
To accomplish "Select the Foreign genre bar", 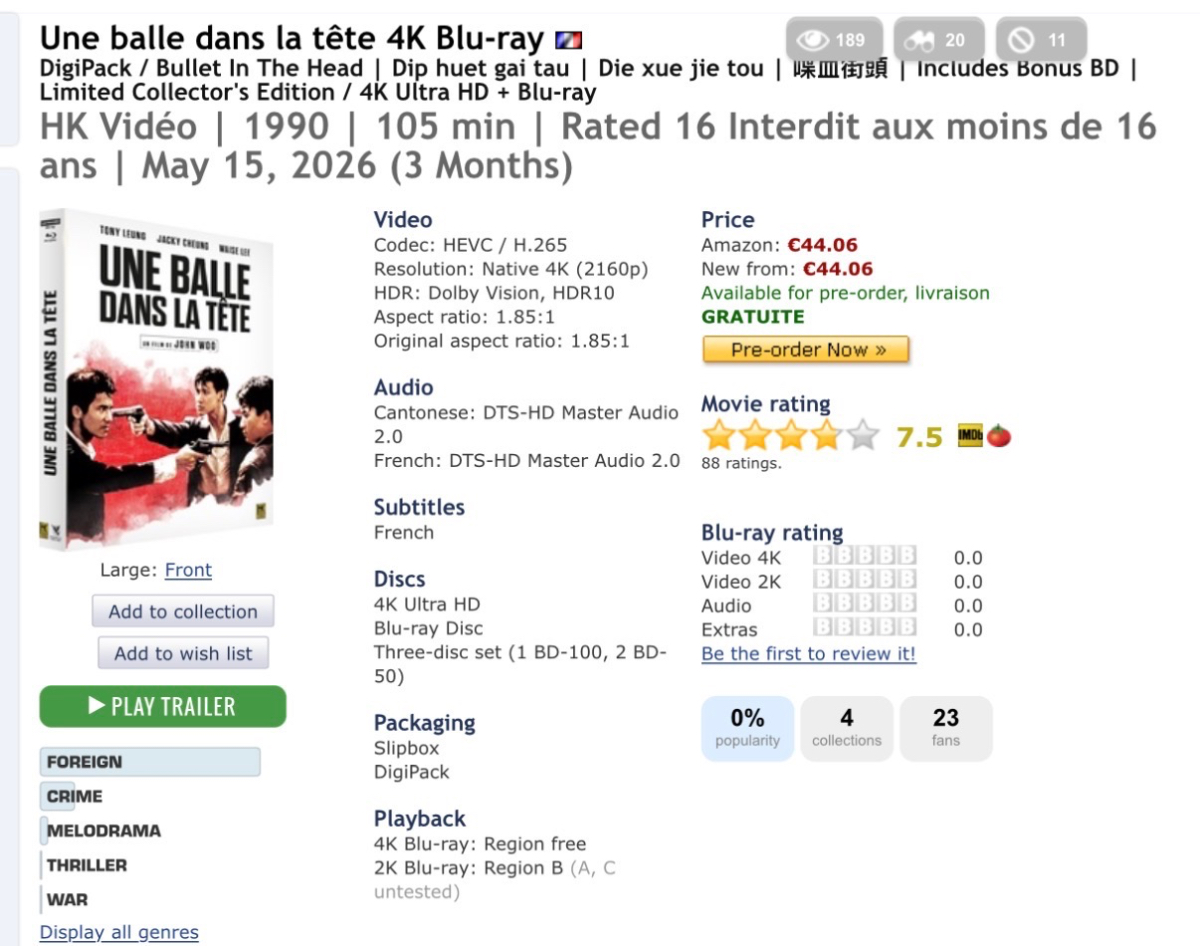I will (x=150, y=762).
